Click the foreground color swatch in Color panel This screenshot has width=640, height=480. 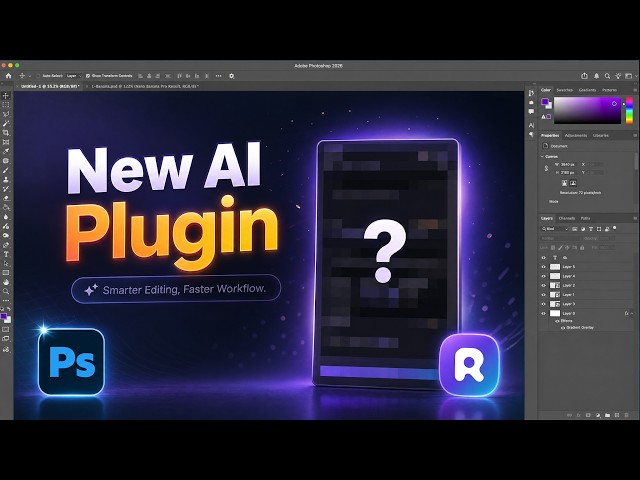[545, 102]
